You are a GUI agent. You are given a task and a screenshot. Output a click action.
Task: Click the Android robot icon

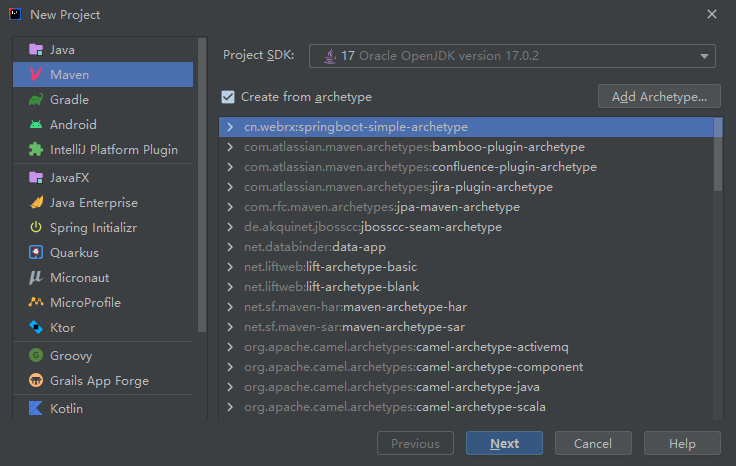pos(36,124)
